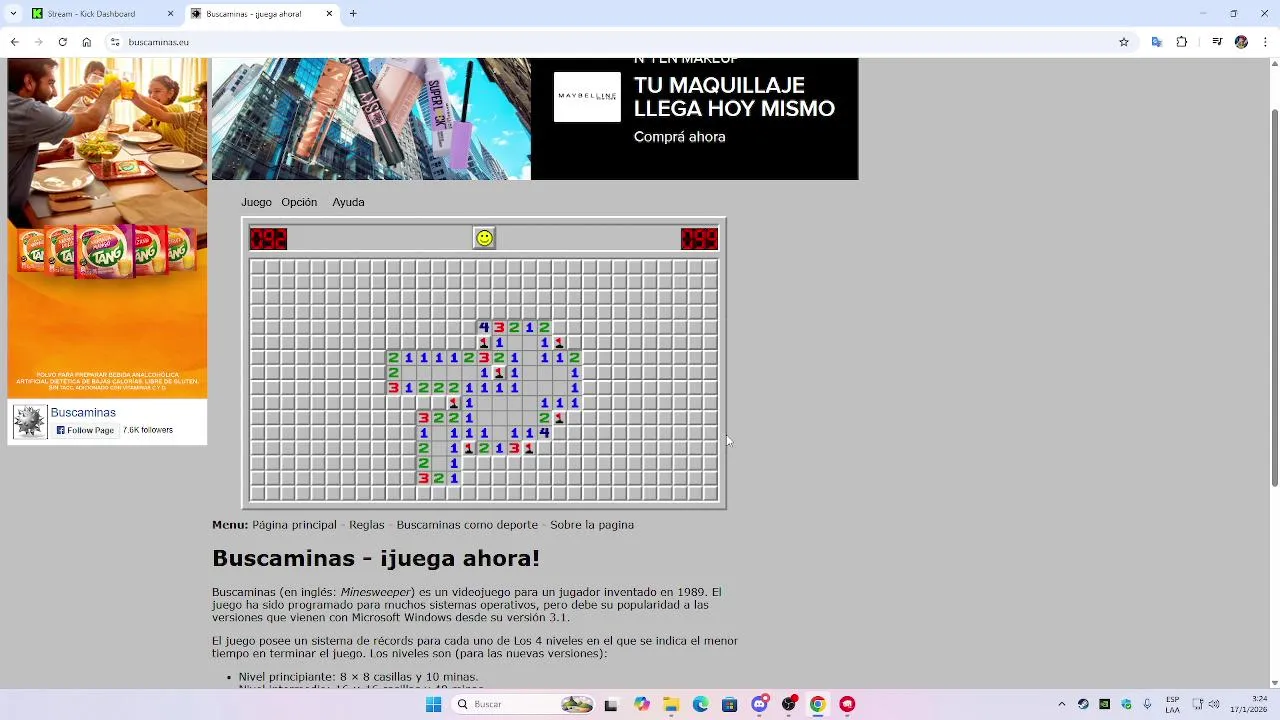Open the browser extensions puzzle icon

[1182, 42]
